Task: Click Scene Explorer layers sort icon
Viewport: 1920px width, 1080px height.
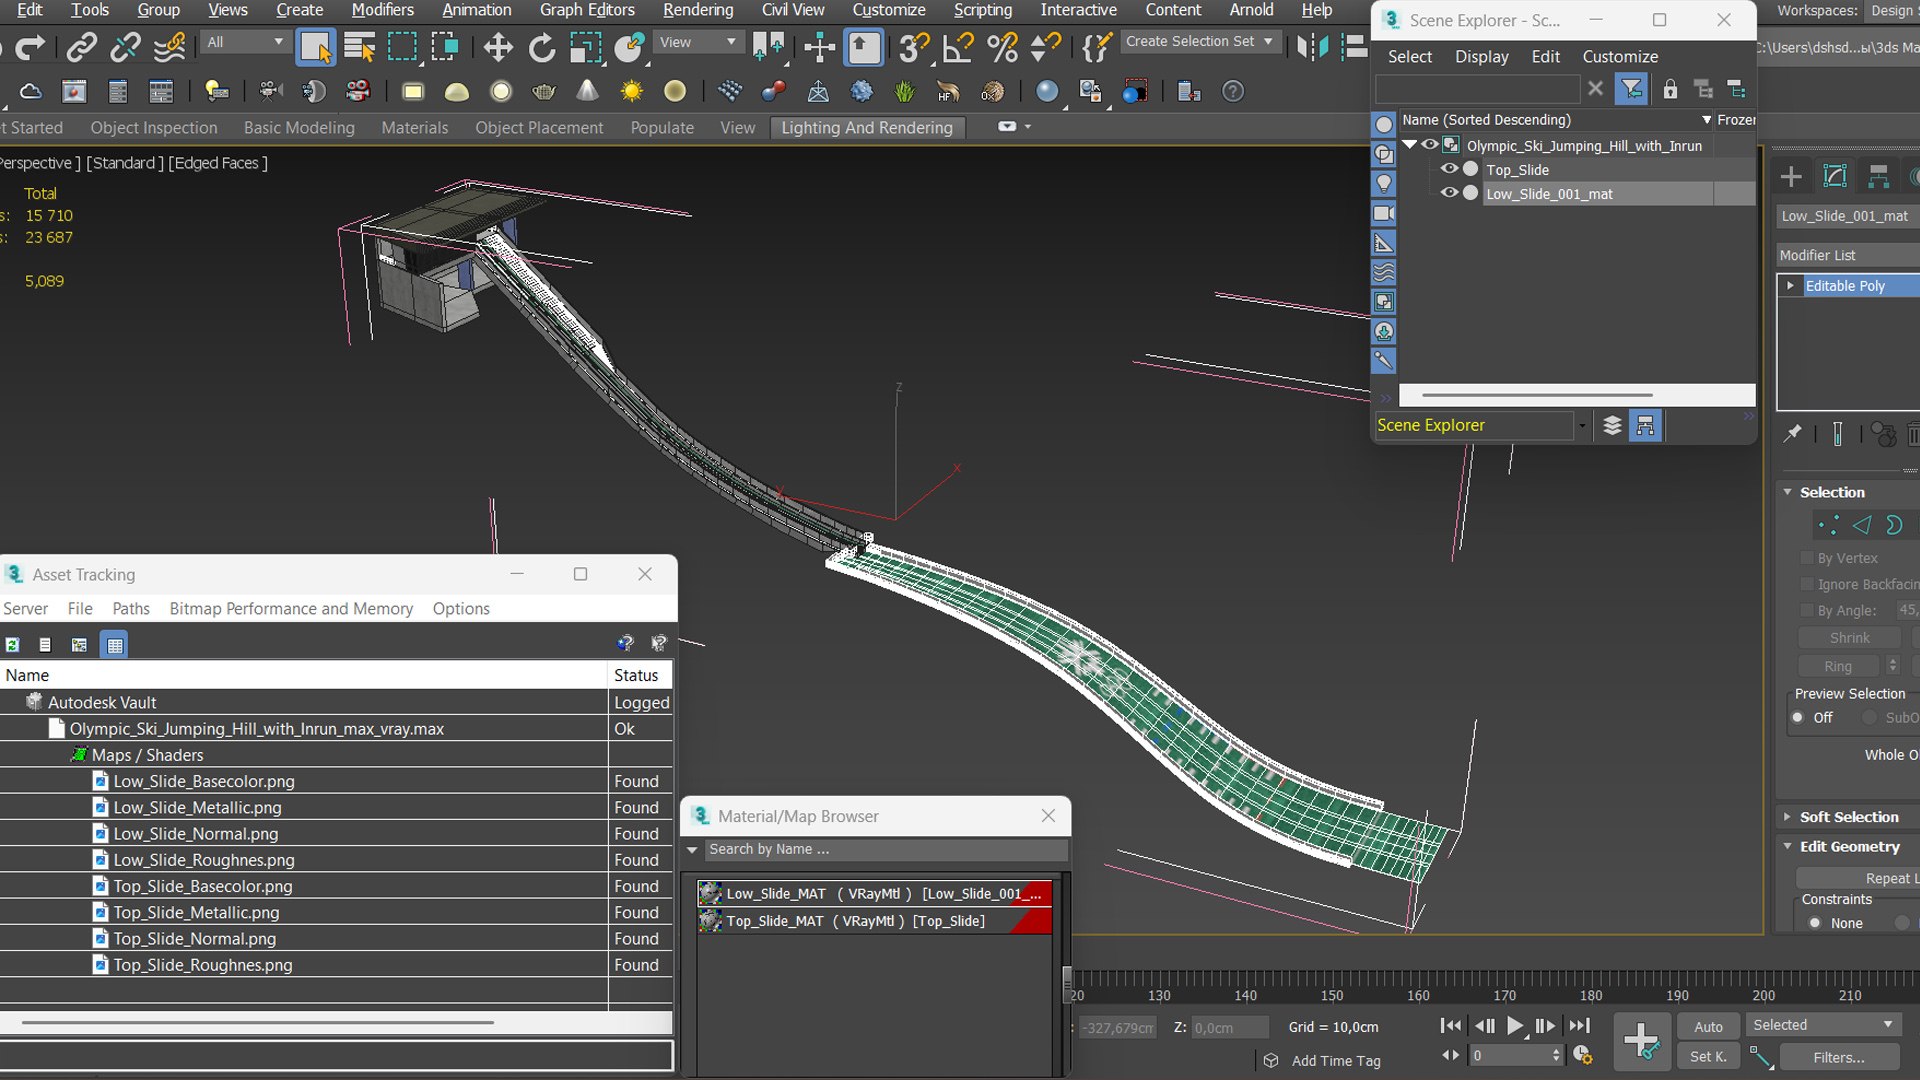Action: [x=1612, y=426]
